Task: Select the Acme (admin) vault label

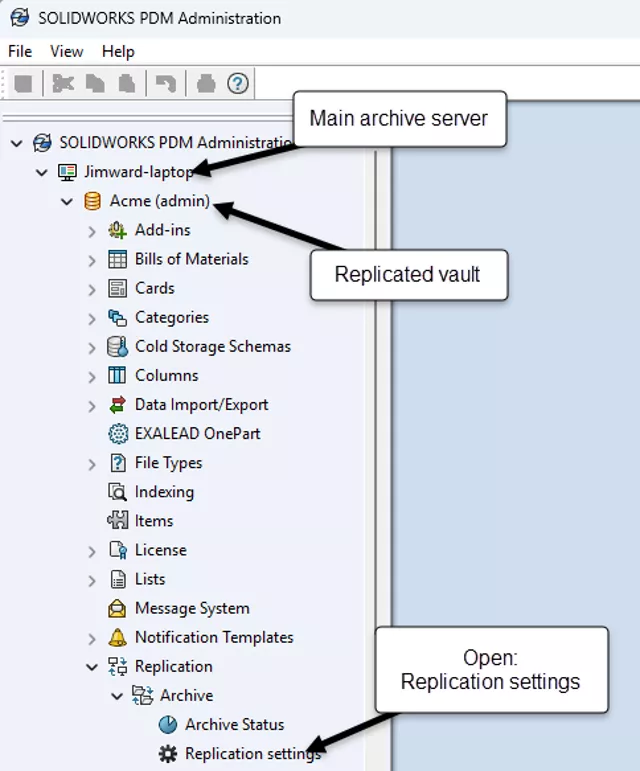Action: pos(160,201)
